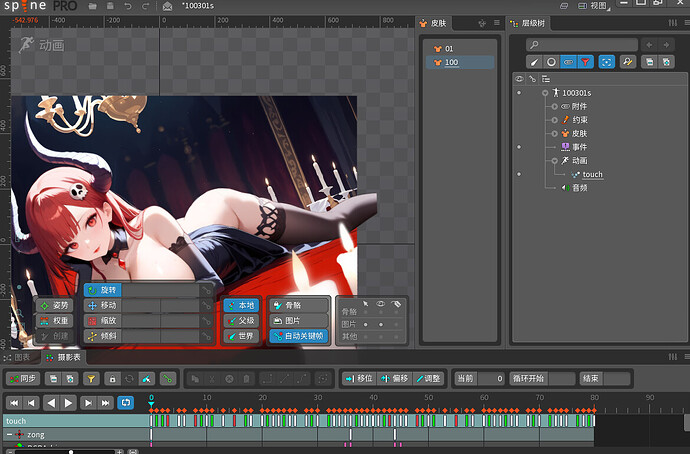The width and height of the screenshot is (690, 454).
Task: Collapse the 动画 tree node
Action: (x=554, y=161)
